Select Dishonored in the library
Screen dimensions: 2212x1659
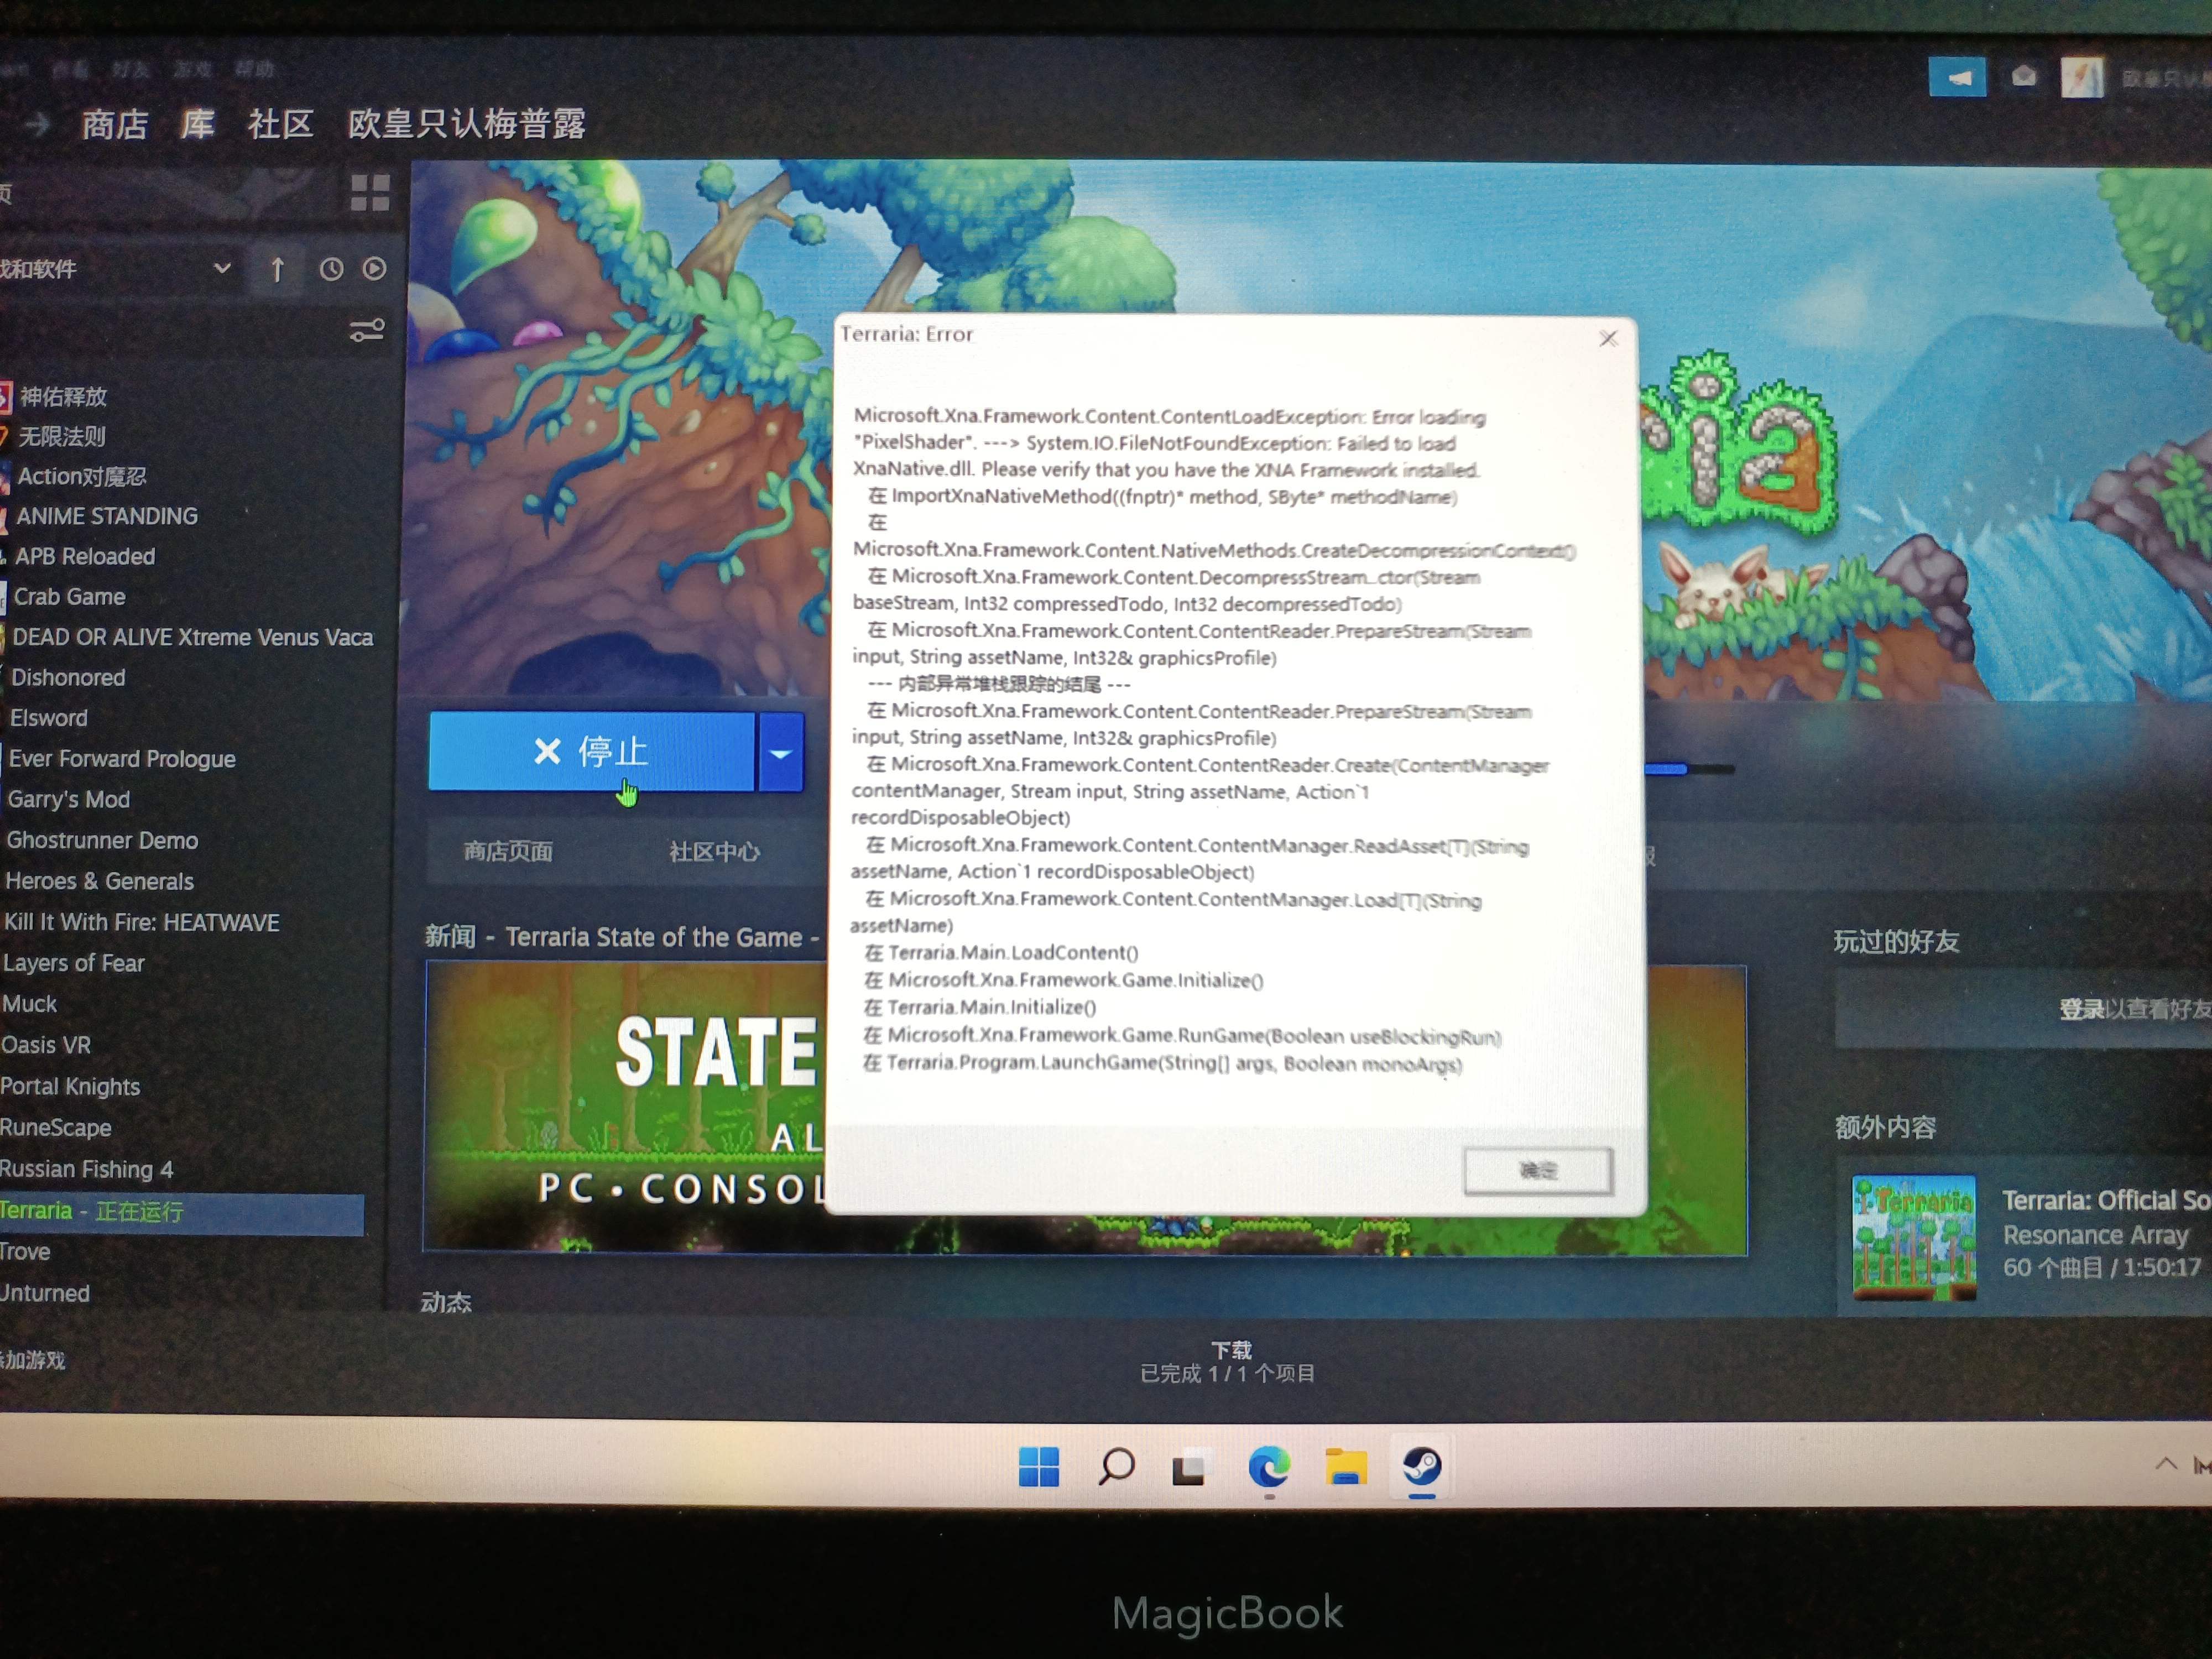[67, 678]
